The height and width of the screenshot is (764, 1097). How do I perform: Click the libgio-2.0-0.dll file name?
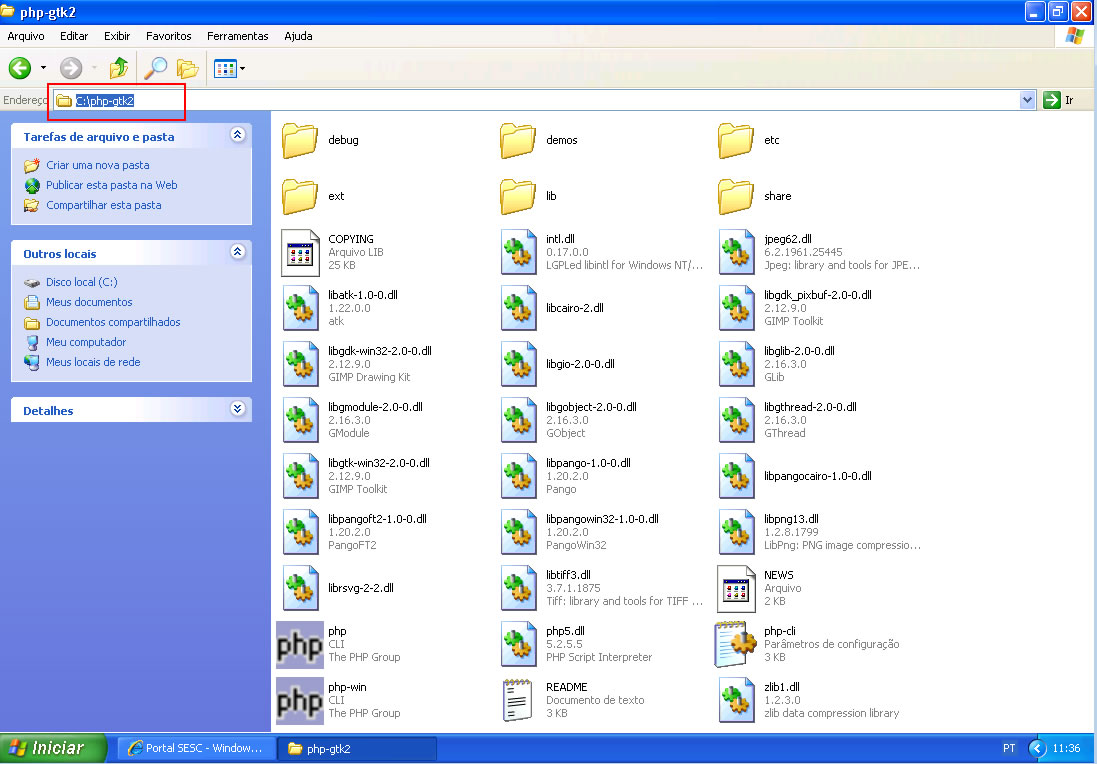580,364
